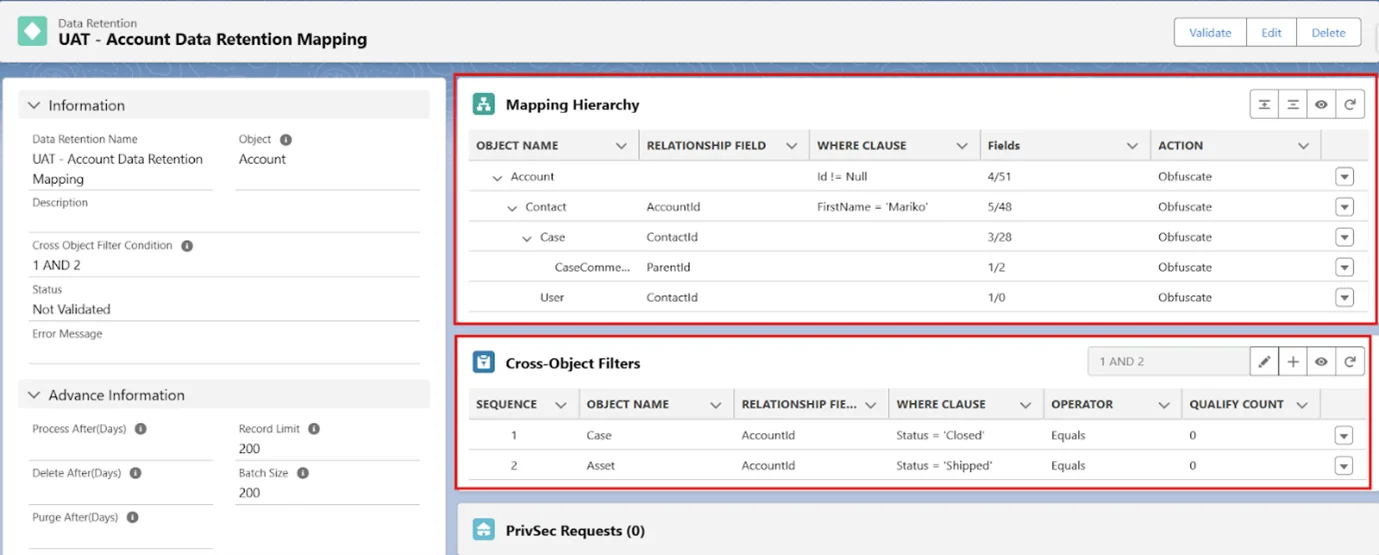The height and width of the screenshot is (555, 1379).
Task: Add a new cross-object filter
Action: click(1293, 362)
